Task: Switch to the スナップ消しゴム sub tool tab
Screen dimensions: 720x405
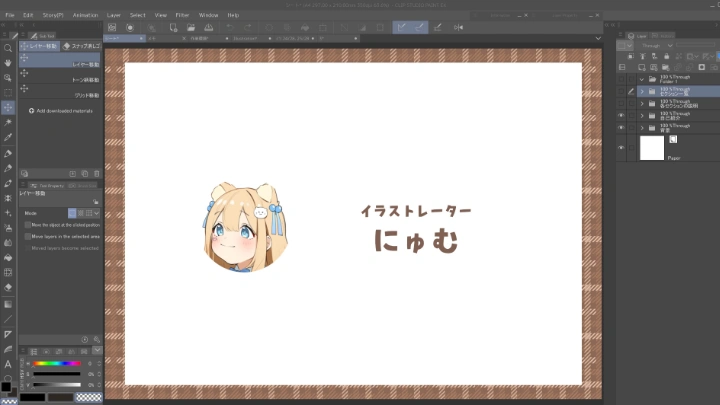Action: tap(82, 46)
